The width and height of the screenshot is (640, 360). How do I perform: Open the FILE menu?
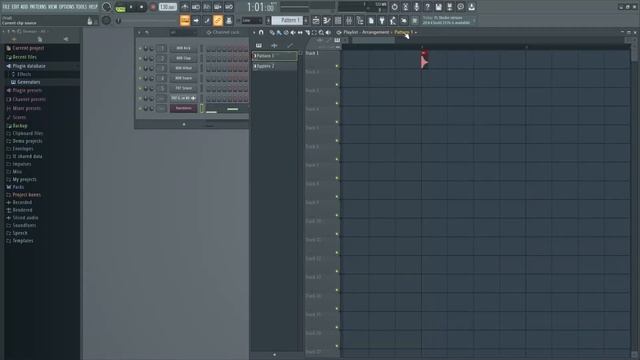click(6, 7)
